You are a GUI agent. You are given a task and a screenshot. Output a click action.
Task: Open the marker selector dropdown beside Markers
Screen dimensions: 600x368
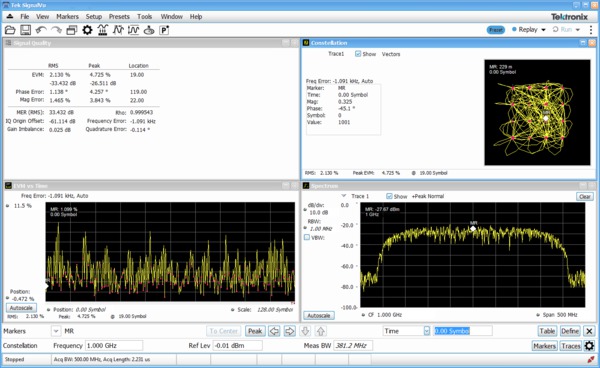tap(56, 331)
